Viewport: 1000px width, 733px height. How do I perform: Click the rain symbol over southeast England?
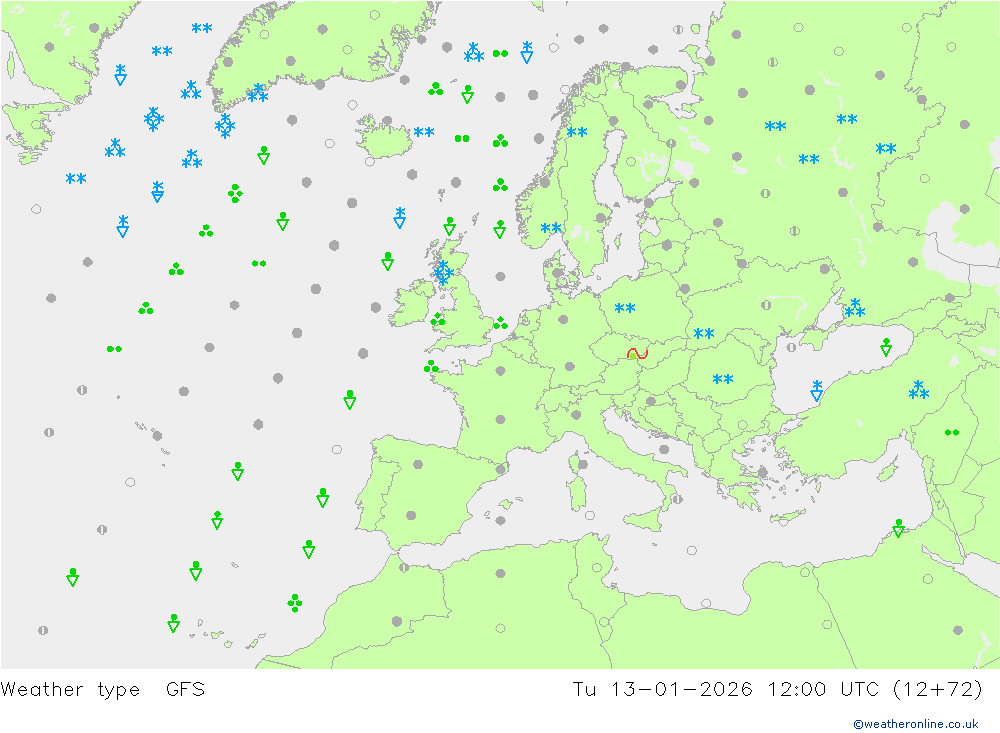click(501, 323)
